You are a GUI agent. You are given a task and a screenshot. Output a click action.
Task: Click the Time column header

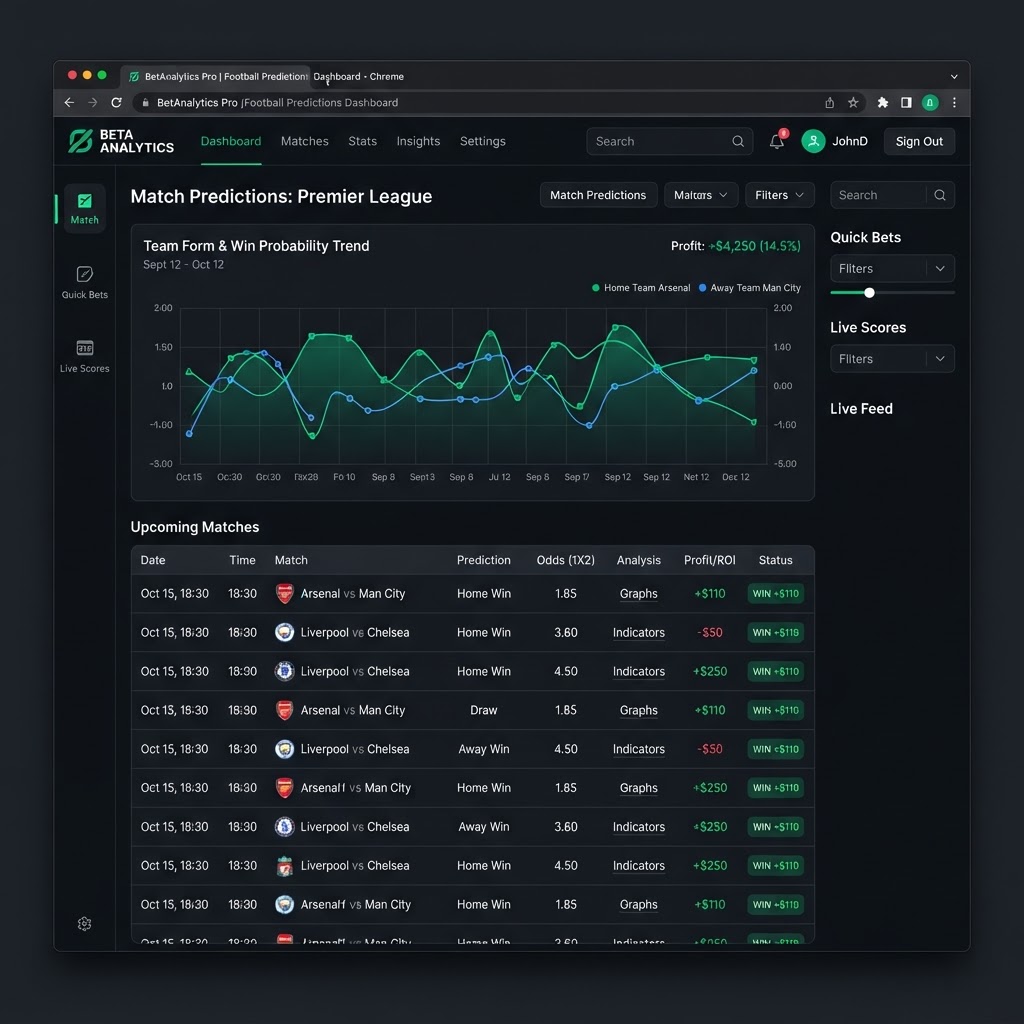[242, 560]
